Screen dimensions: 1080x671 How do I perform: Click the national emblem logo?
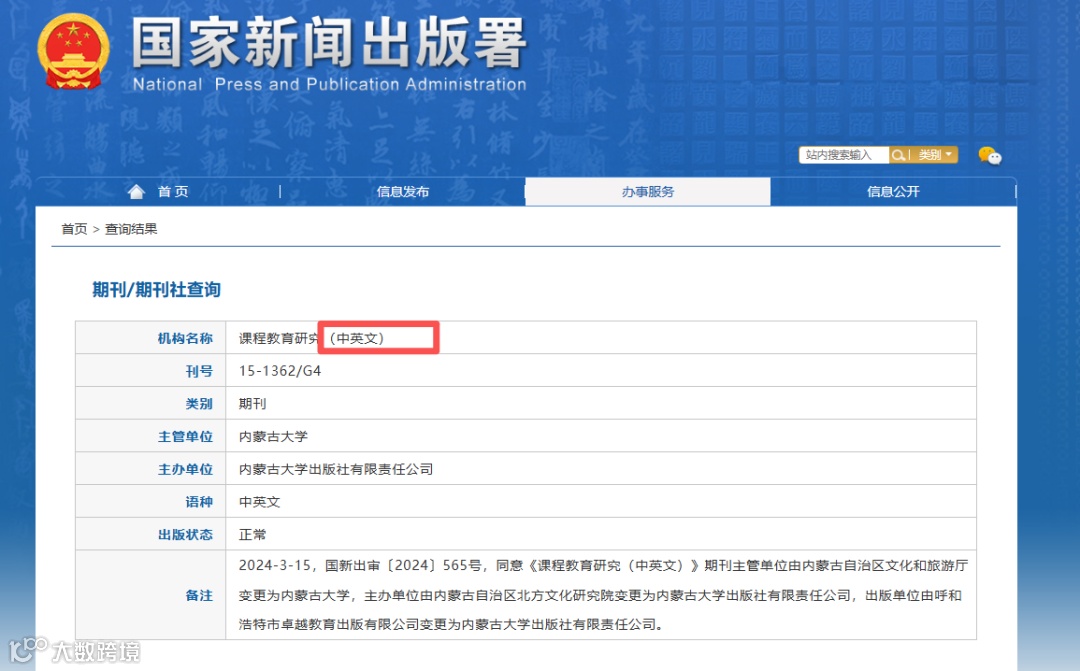click(x=74, y=52)
